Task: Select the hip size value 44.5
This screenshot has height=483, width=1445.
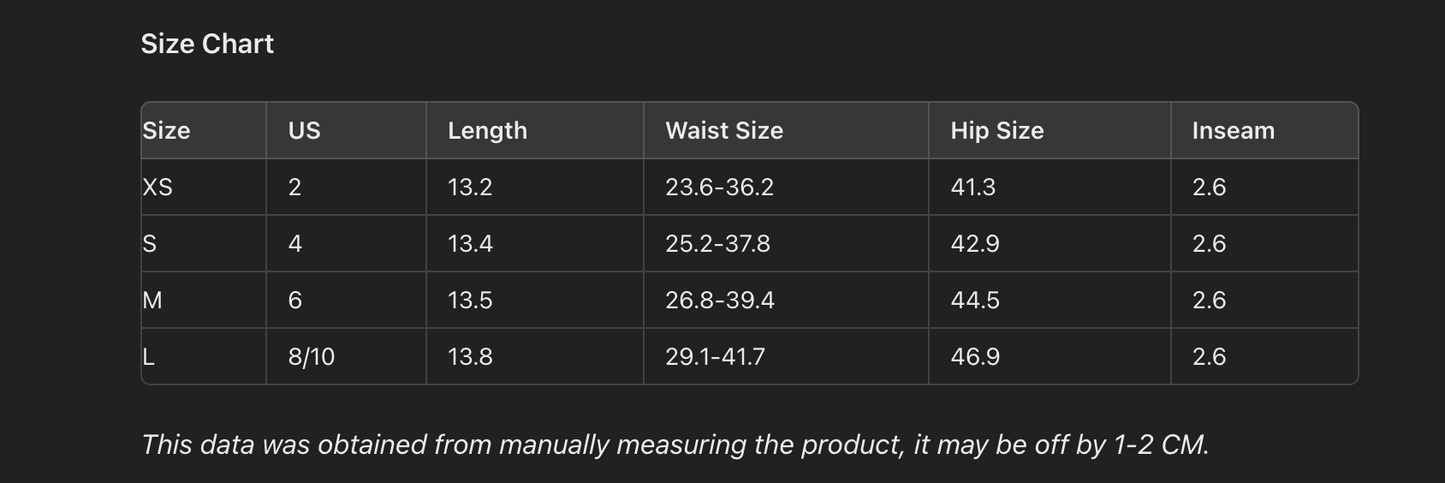Action: tap(975, 300)
